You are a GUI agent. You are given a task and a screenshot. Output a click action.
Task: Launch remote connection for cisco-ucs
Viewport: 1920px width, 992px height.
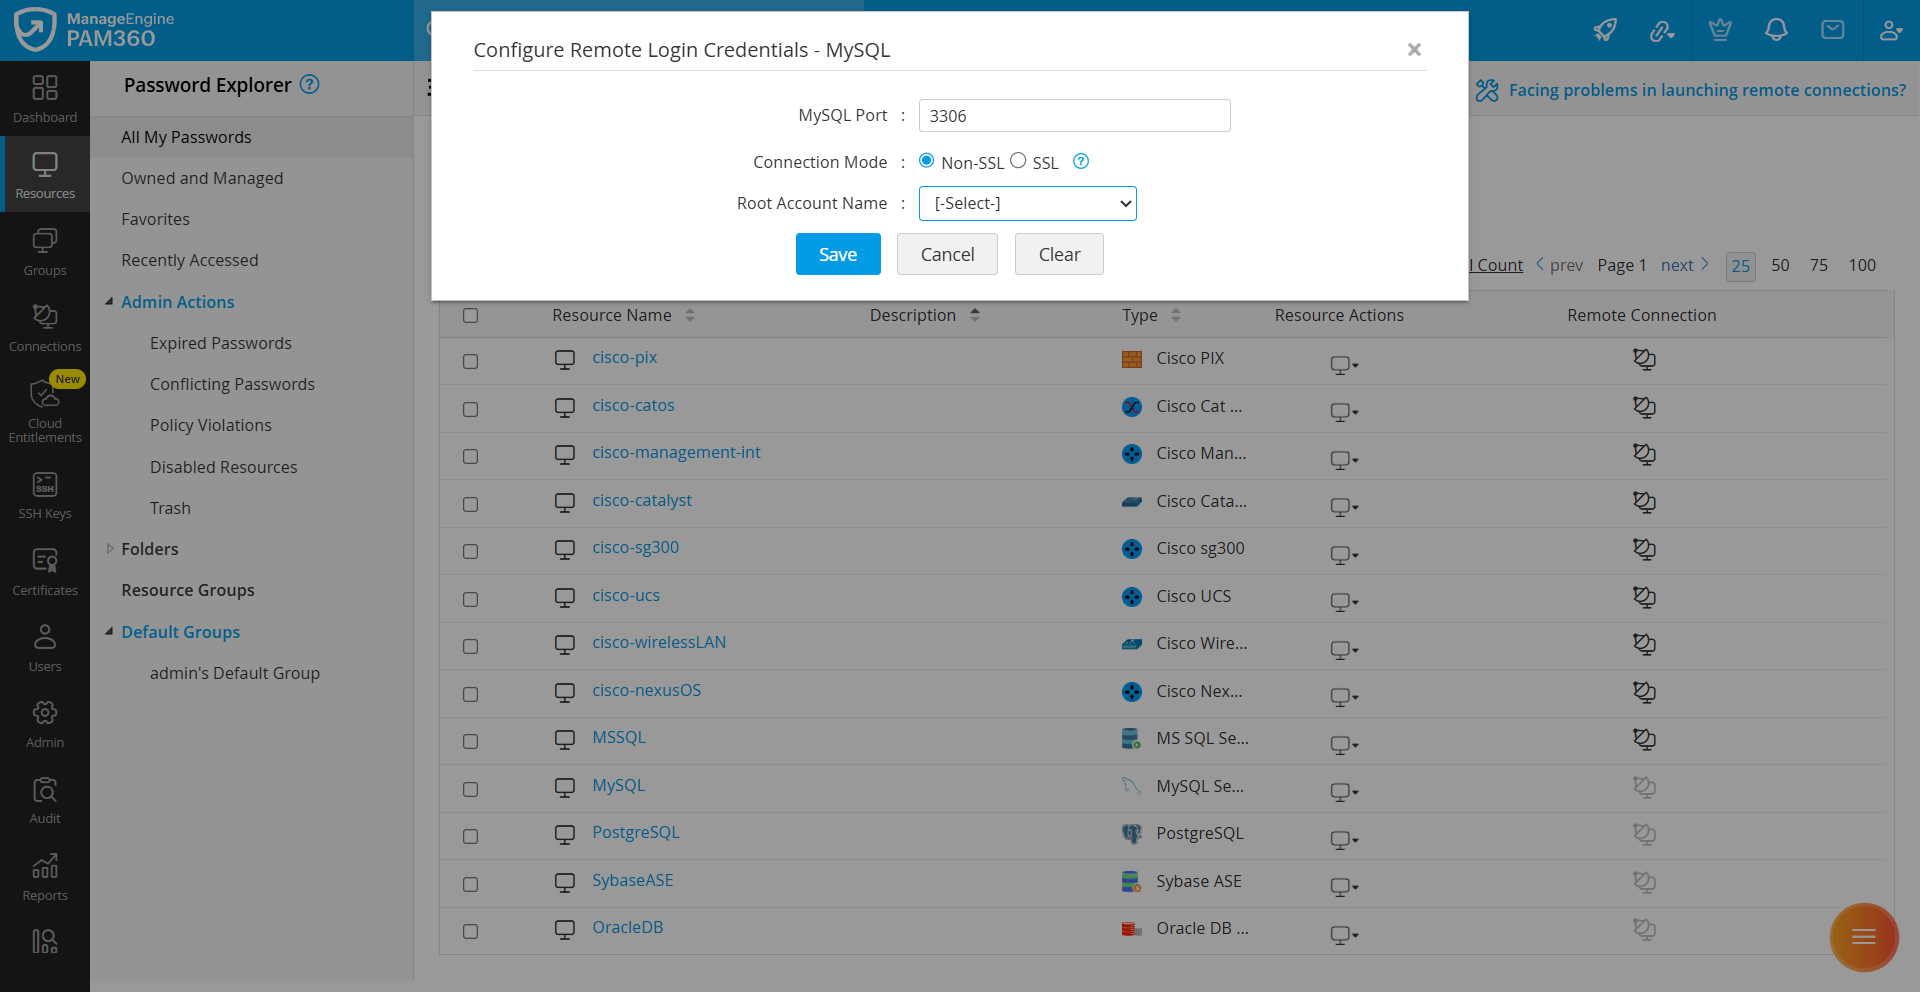(x=1644, y=597)
